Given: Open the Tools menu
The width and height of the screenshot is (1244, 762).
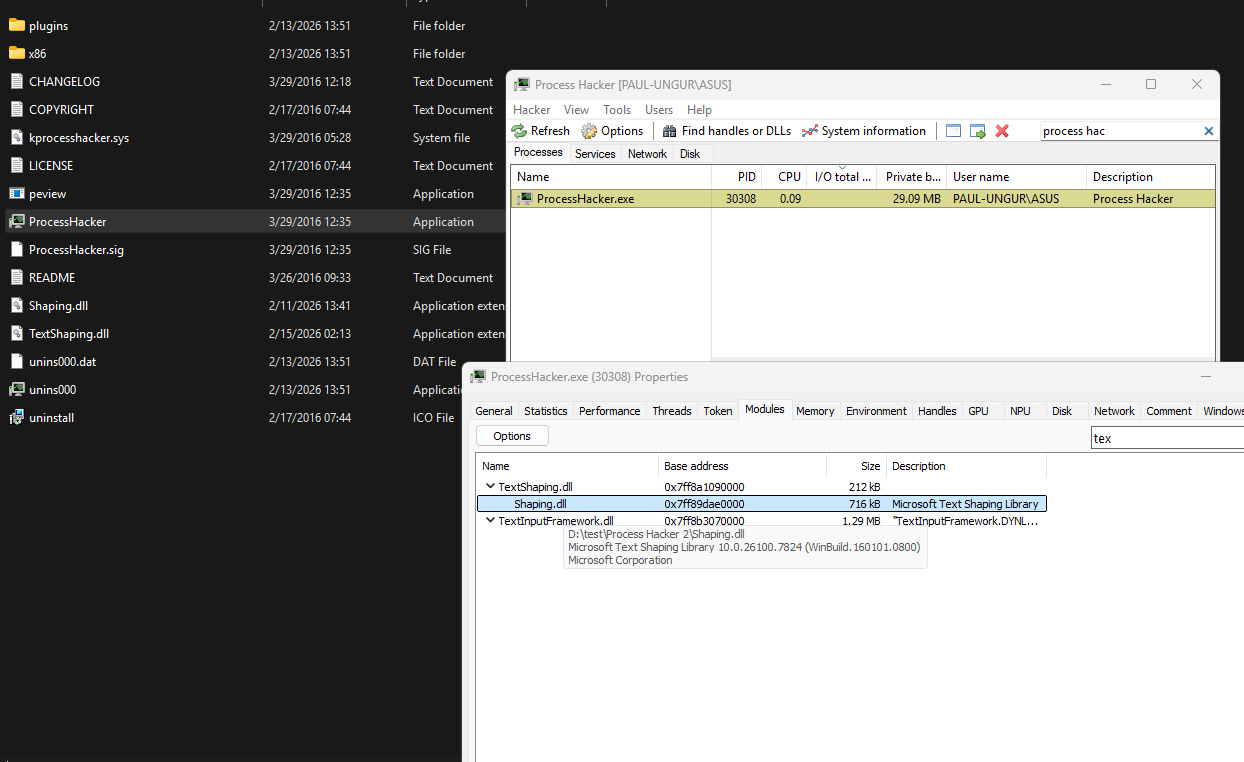Looking at the screenshot, I should [x=617, y=110].
